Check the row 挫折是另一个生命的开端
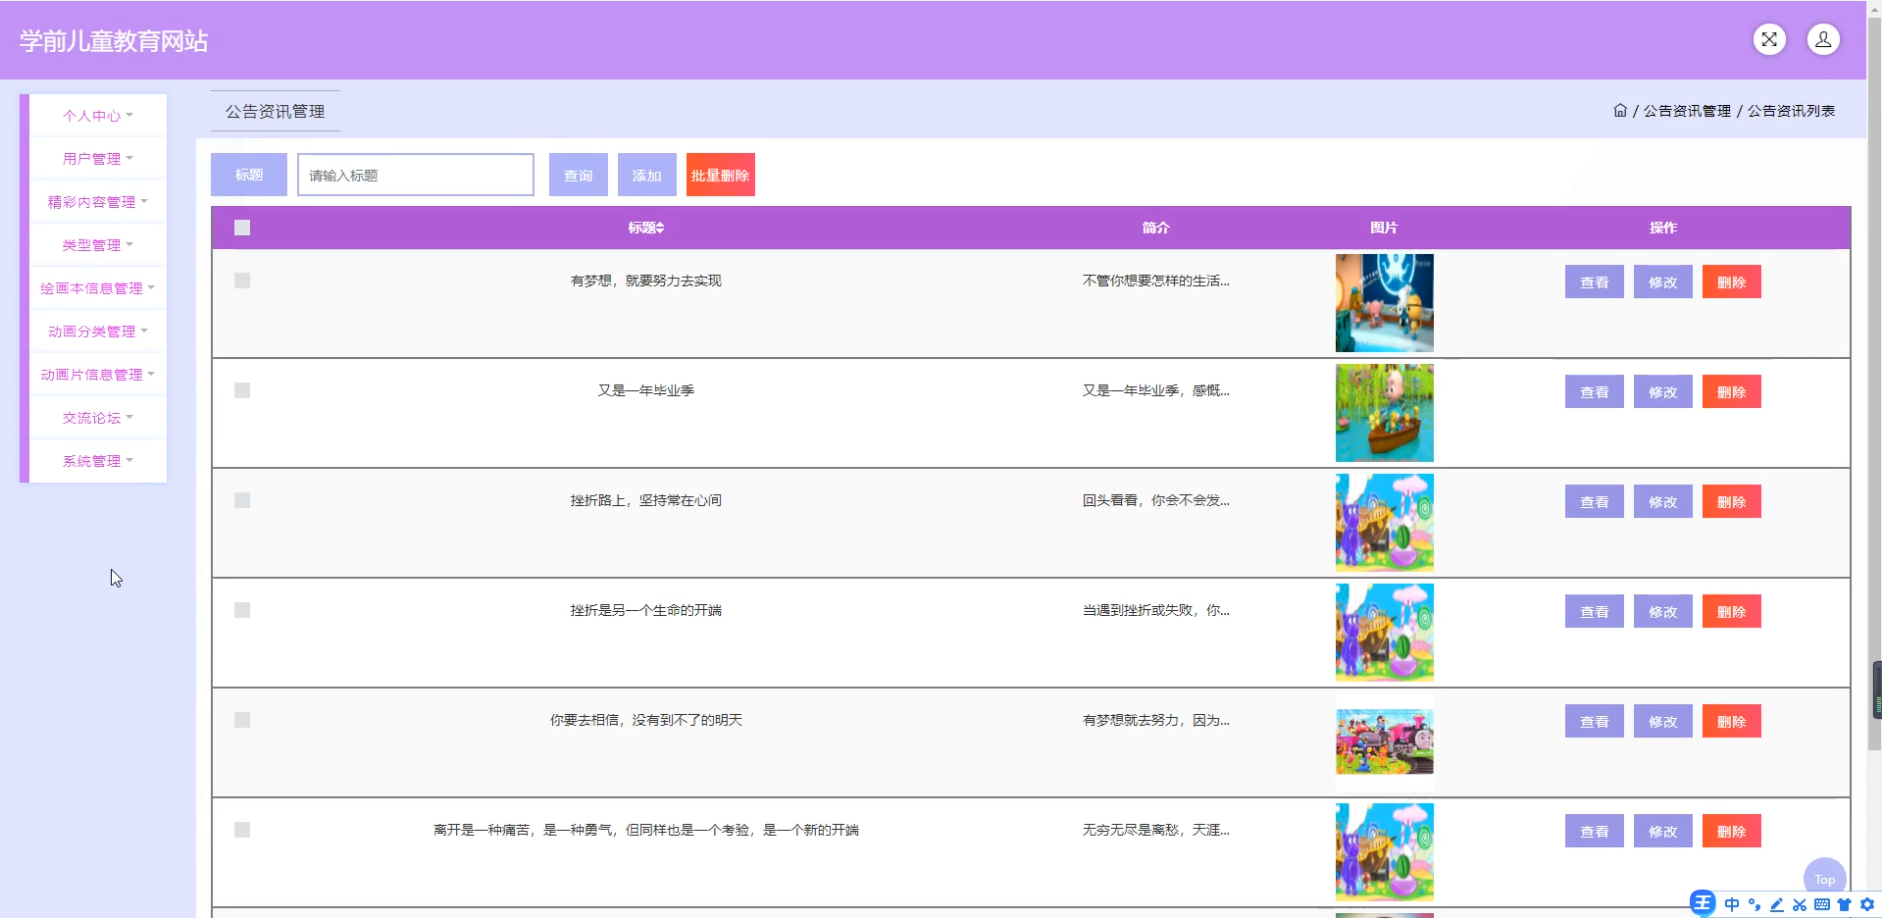 (x=242, y=611)
